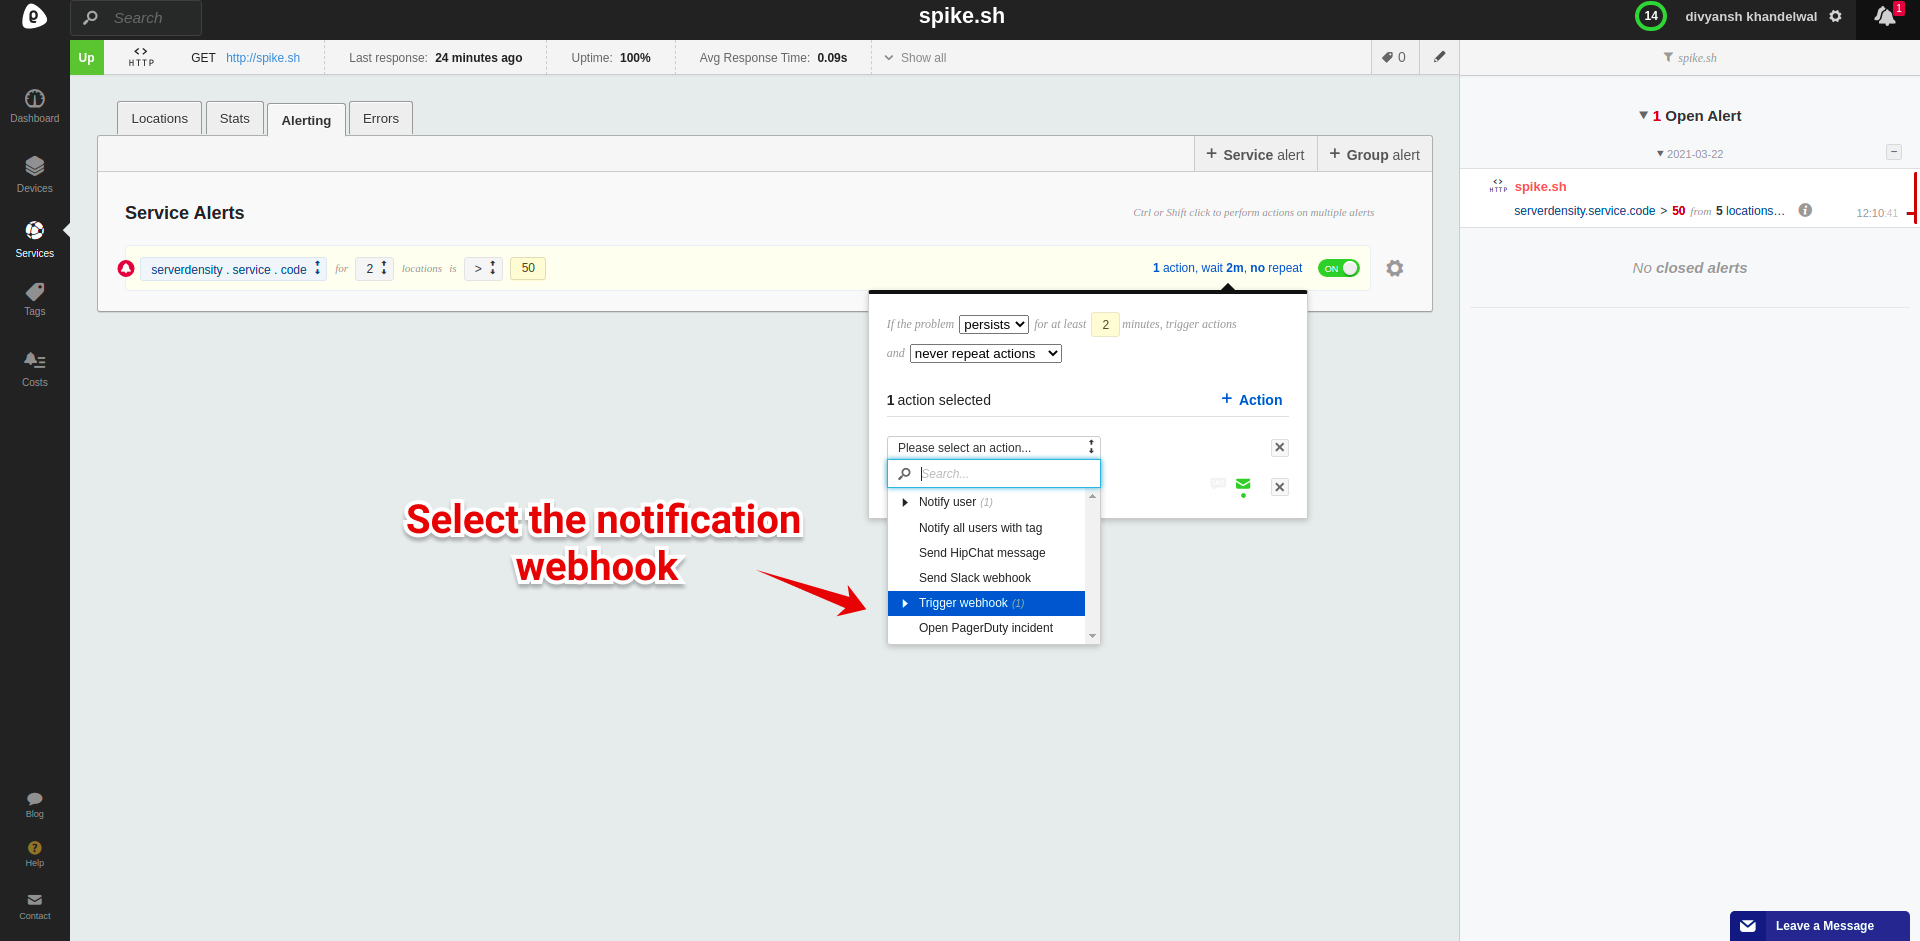Image resolution: width=1920 pixels, height=941 pixels.
Task: Click the top Search field
Action: 136,18
